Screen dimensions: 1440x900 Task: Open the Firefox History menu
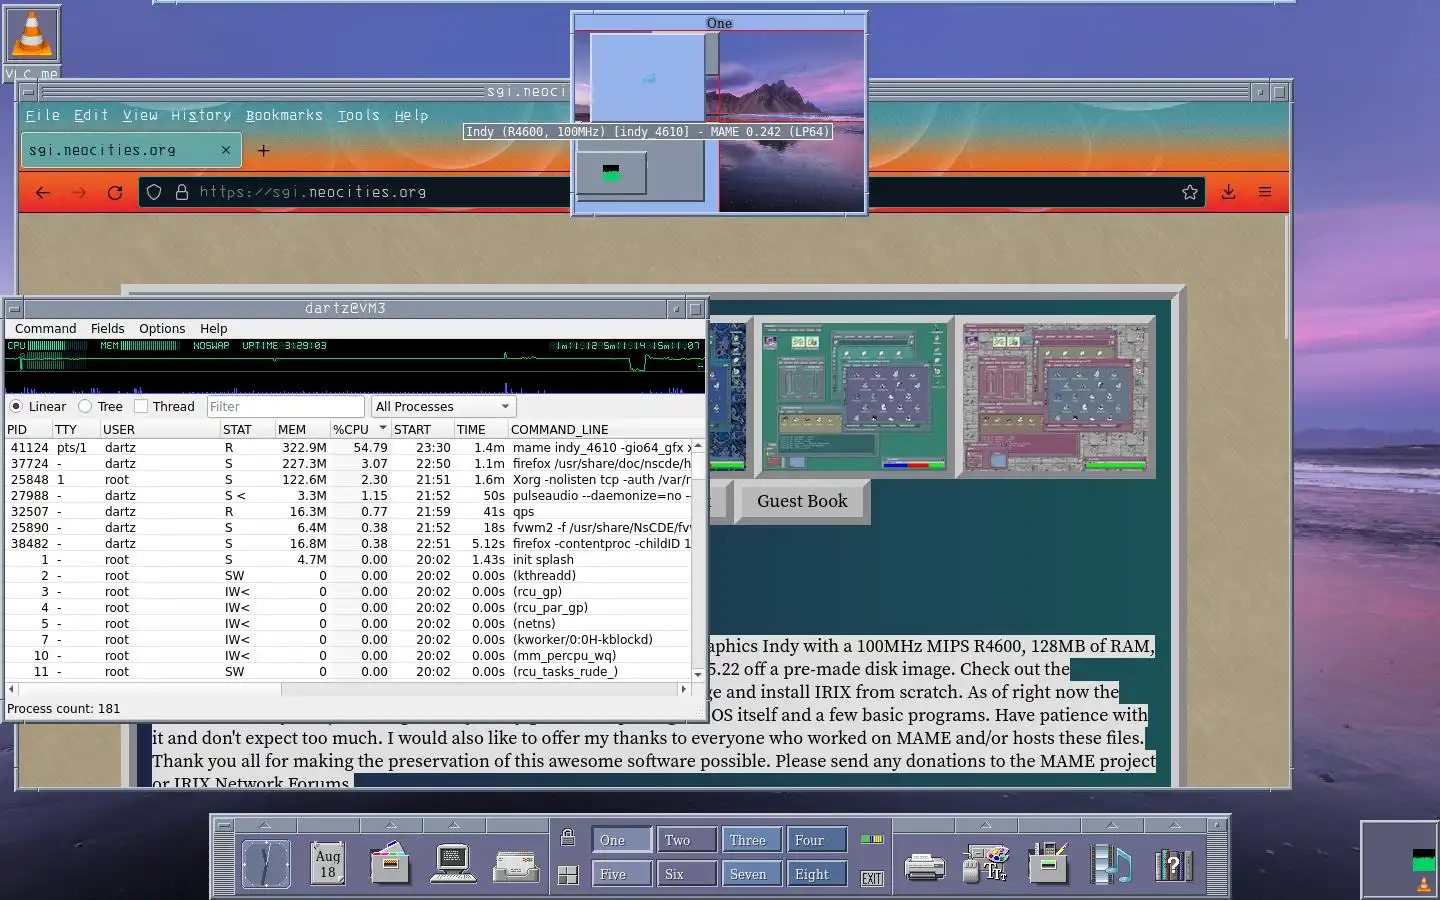(201, 115)
